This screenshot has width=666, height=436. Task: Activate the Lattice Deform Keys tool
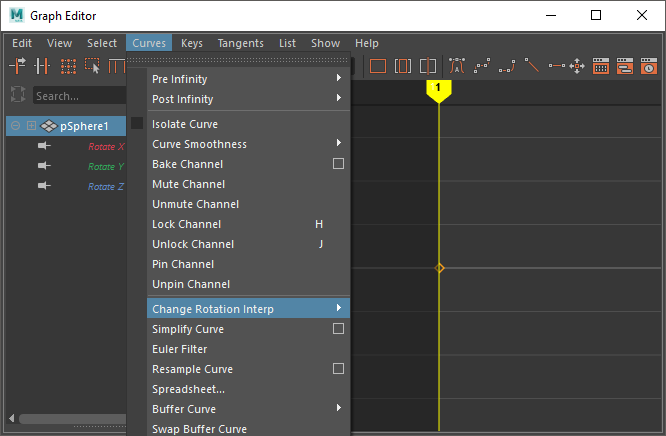(x=68, y=66)
